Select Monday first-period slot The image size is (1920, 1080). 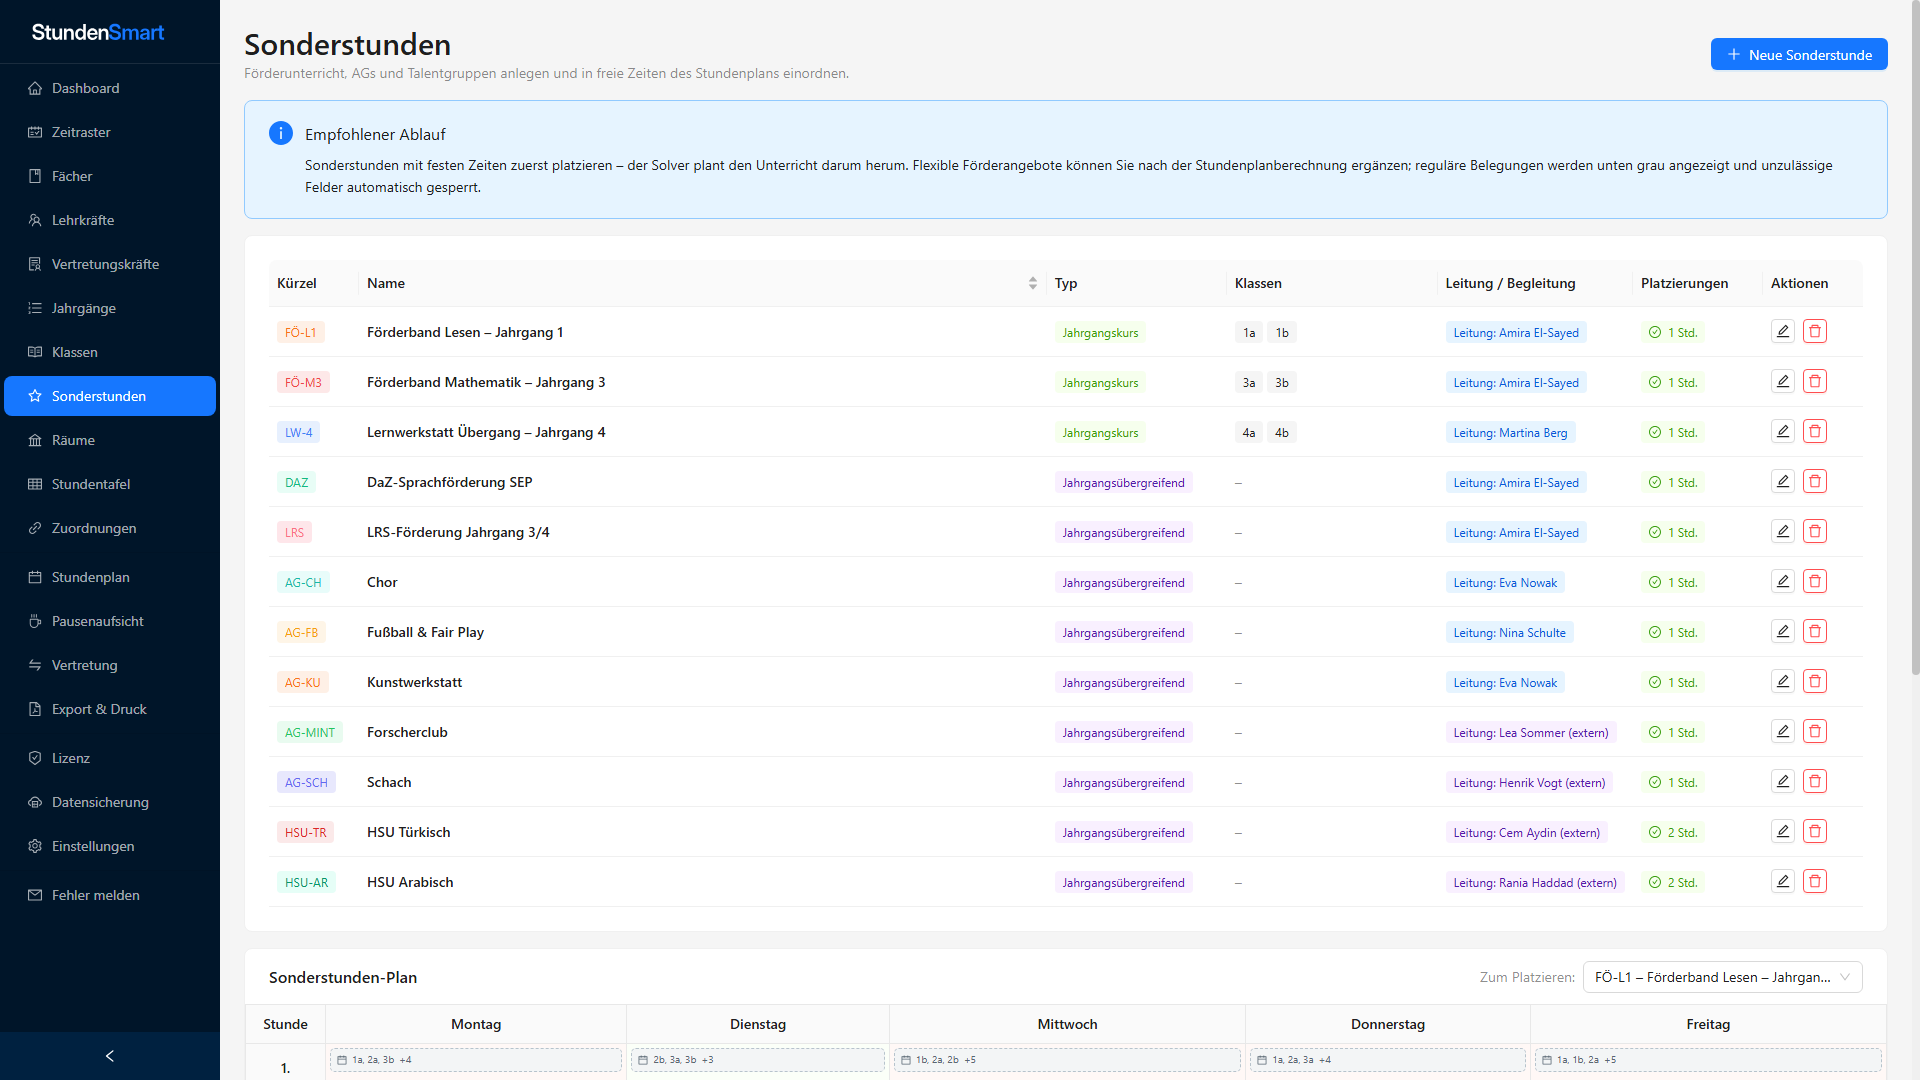476,1060
